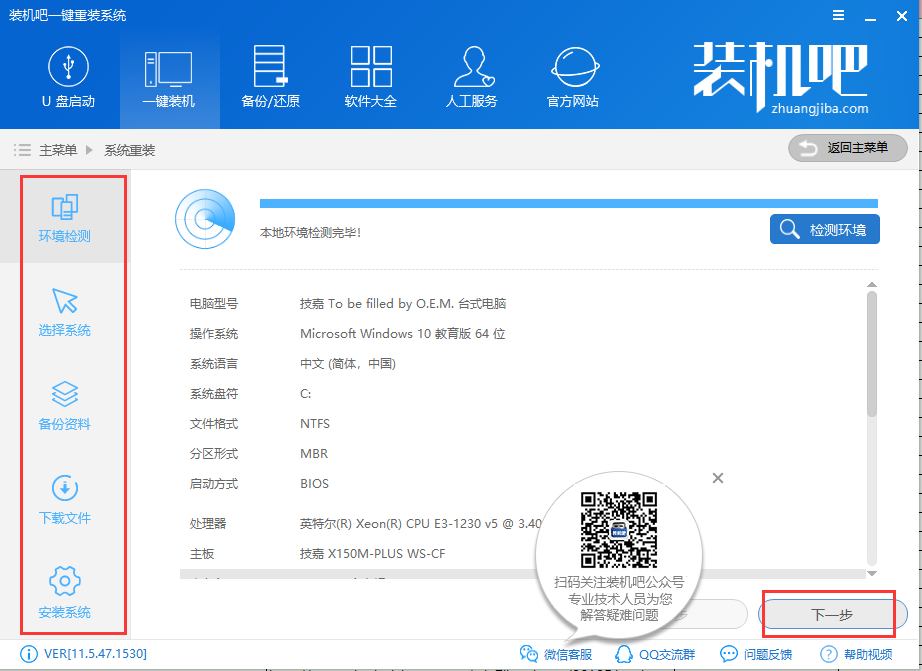Click the environment detection progress bar

click(x=569, y=203)
